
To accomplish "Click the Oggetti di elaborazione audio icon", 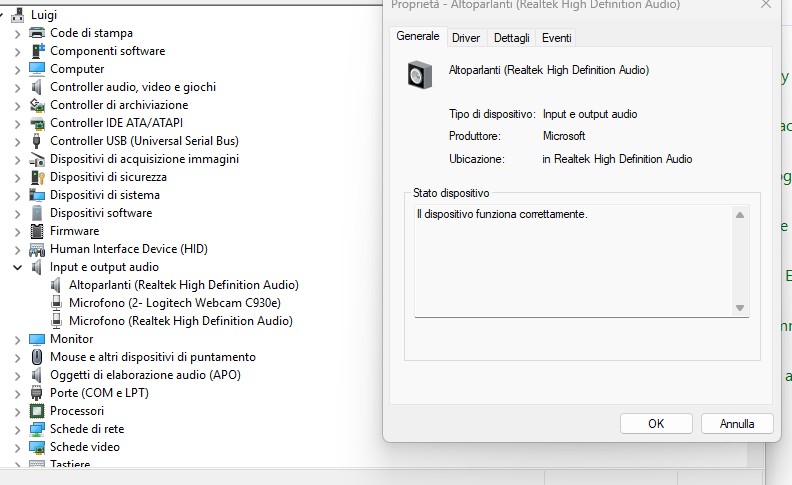I will [37, 375].
